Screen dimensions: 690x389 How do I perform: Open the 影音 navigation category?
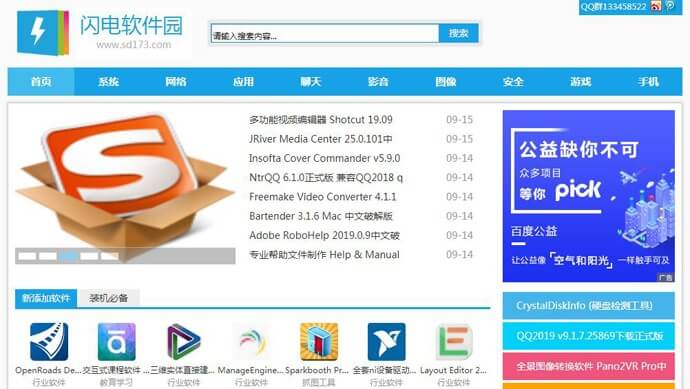click(x=378, y=81)
